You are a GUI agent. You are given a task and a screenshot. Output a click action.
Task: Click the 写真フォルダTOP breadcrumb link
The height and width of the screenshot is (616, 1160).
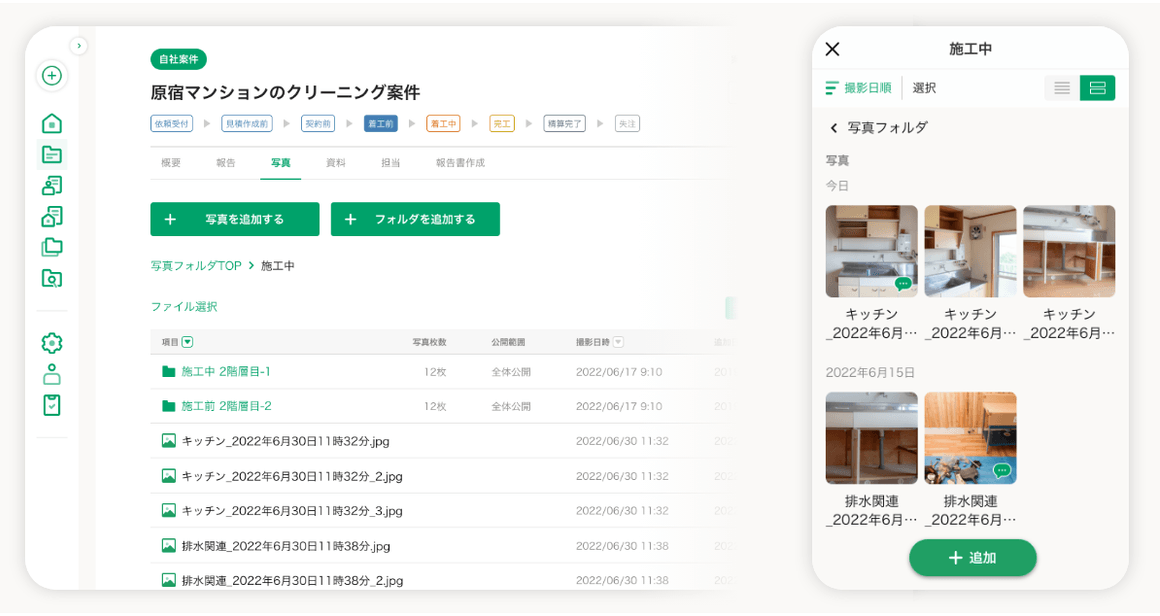pyautogui.click(x=196, y=266)
